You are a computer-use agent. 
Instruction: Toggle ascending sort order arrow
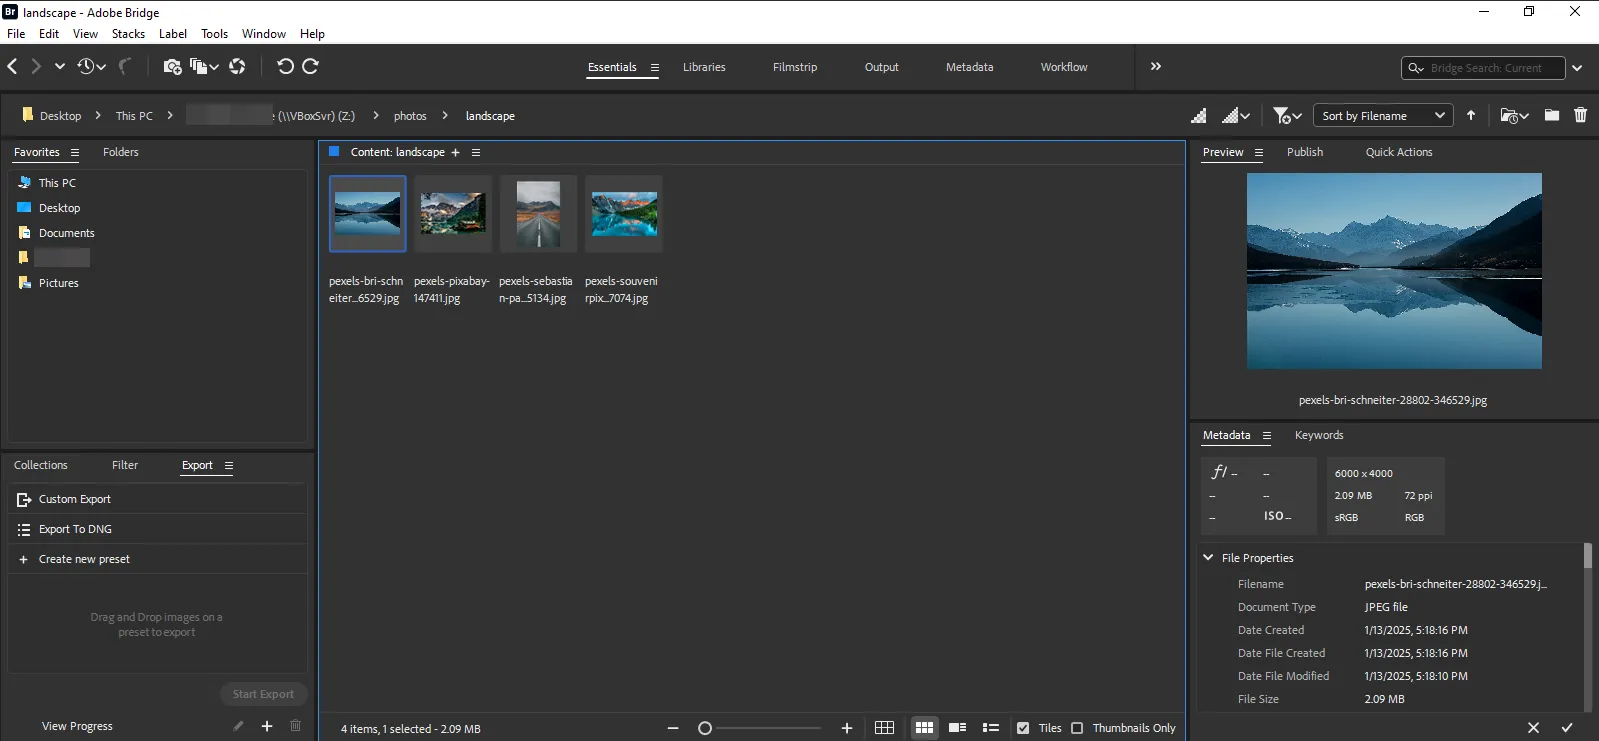(x=1471, y=116)
